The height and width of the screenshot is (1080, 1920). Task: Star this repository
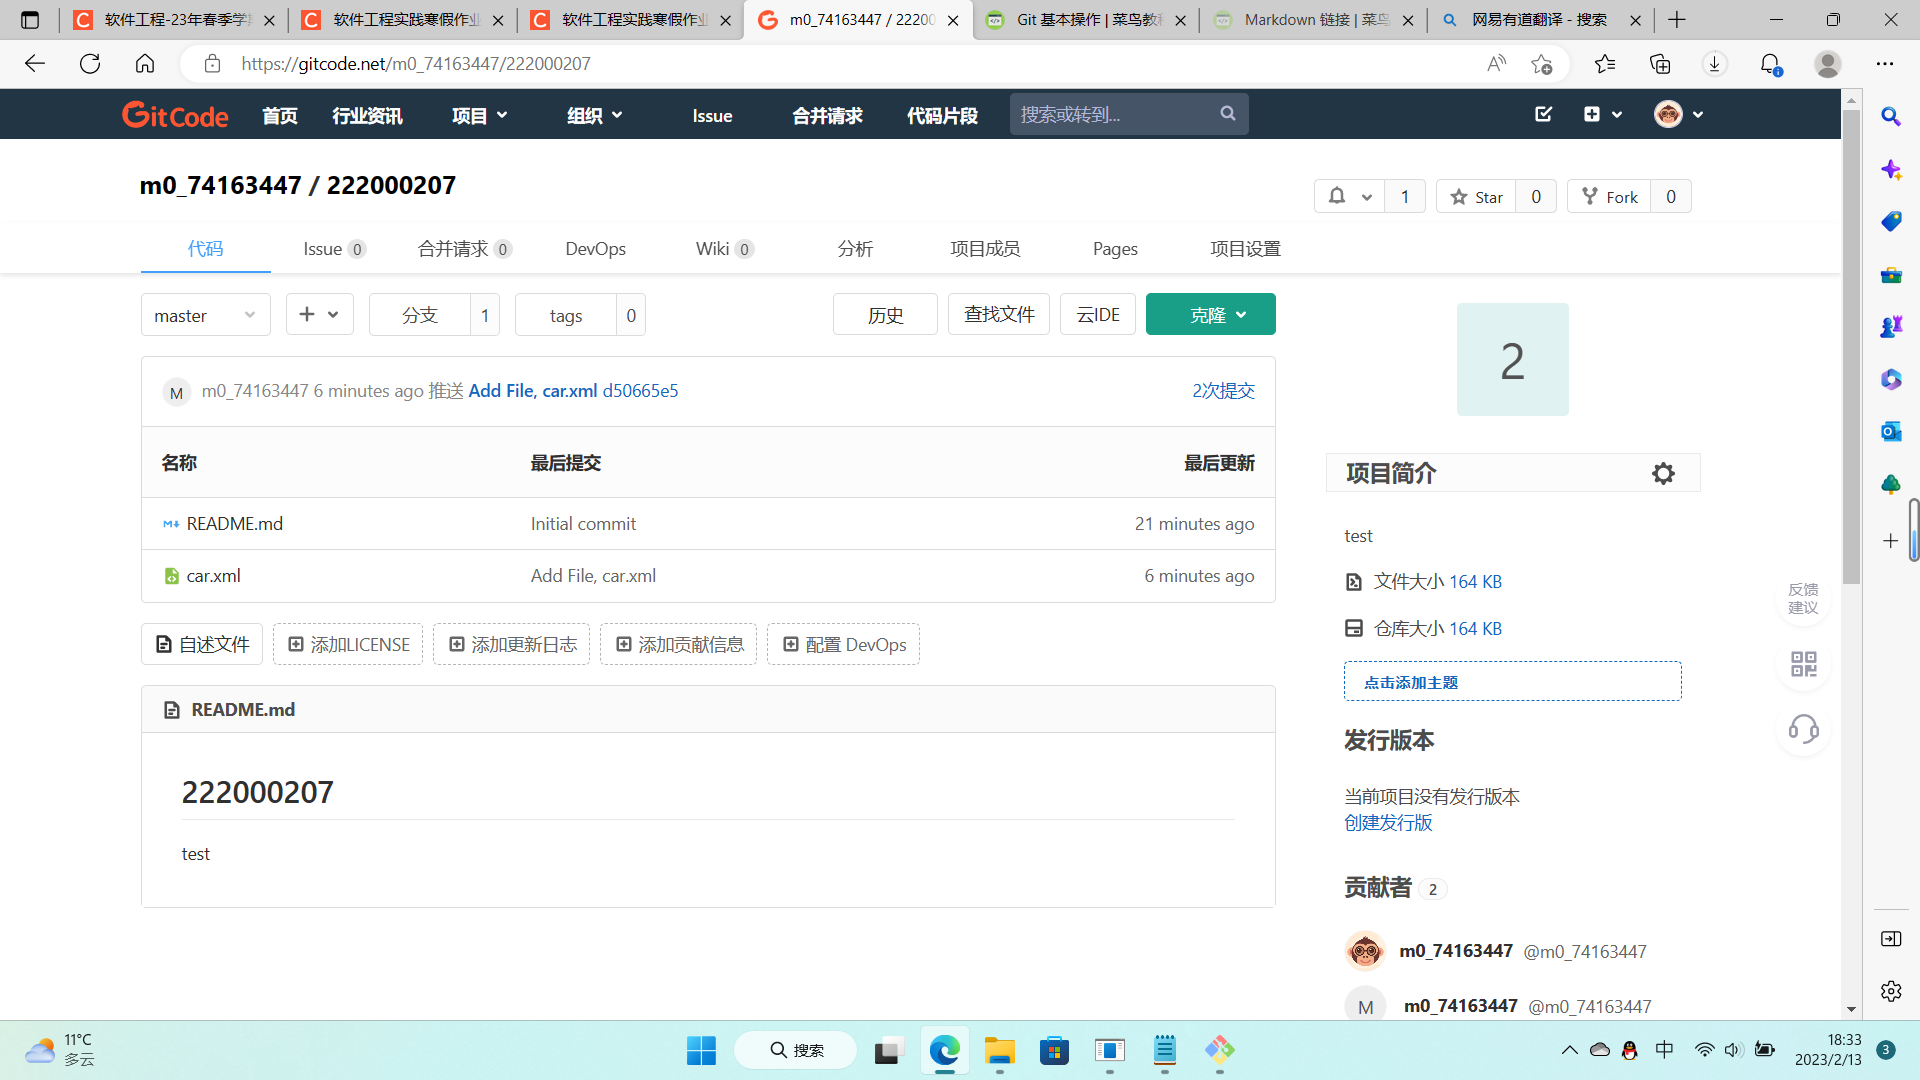coord(1476,196)
